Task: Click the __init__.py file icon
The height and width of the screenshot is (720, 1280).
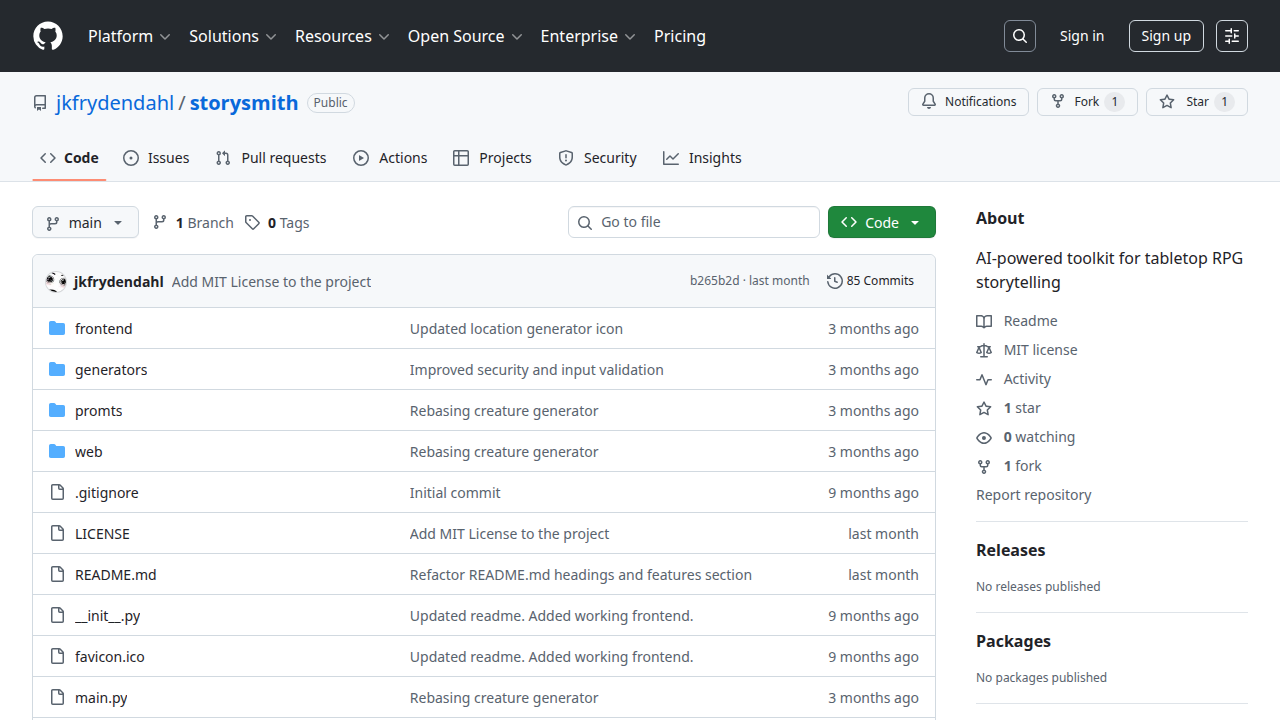Action: coord(57,616)
